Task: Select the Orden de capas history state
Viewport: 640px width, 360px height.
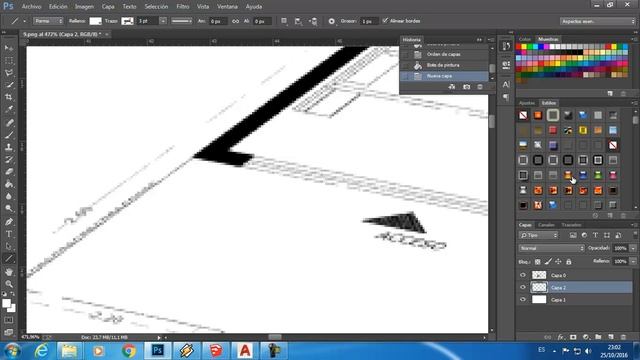Action: 444,54
